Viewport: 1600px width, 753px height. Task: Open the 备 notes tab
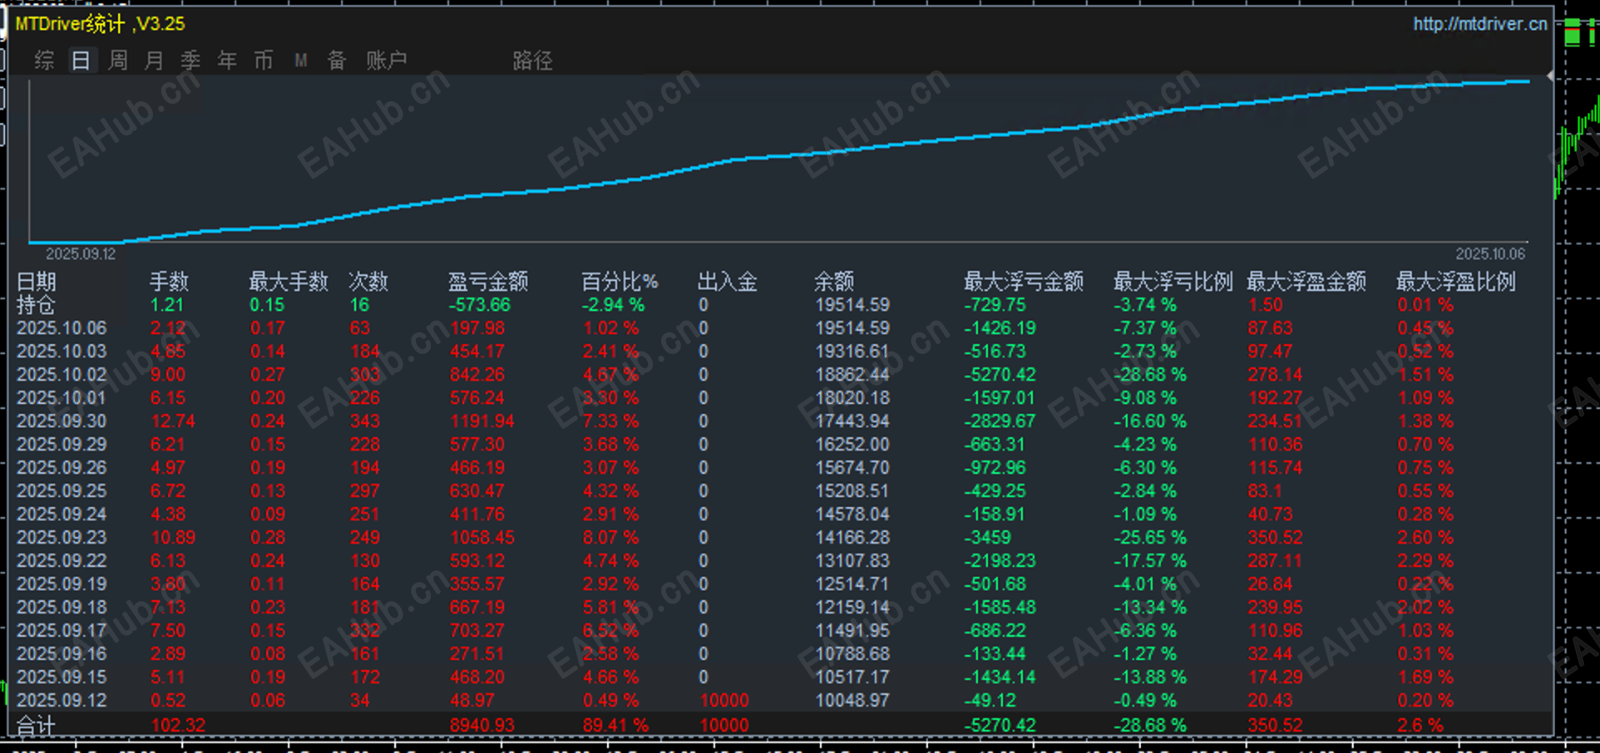337,60
